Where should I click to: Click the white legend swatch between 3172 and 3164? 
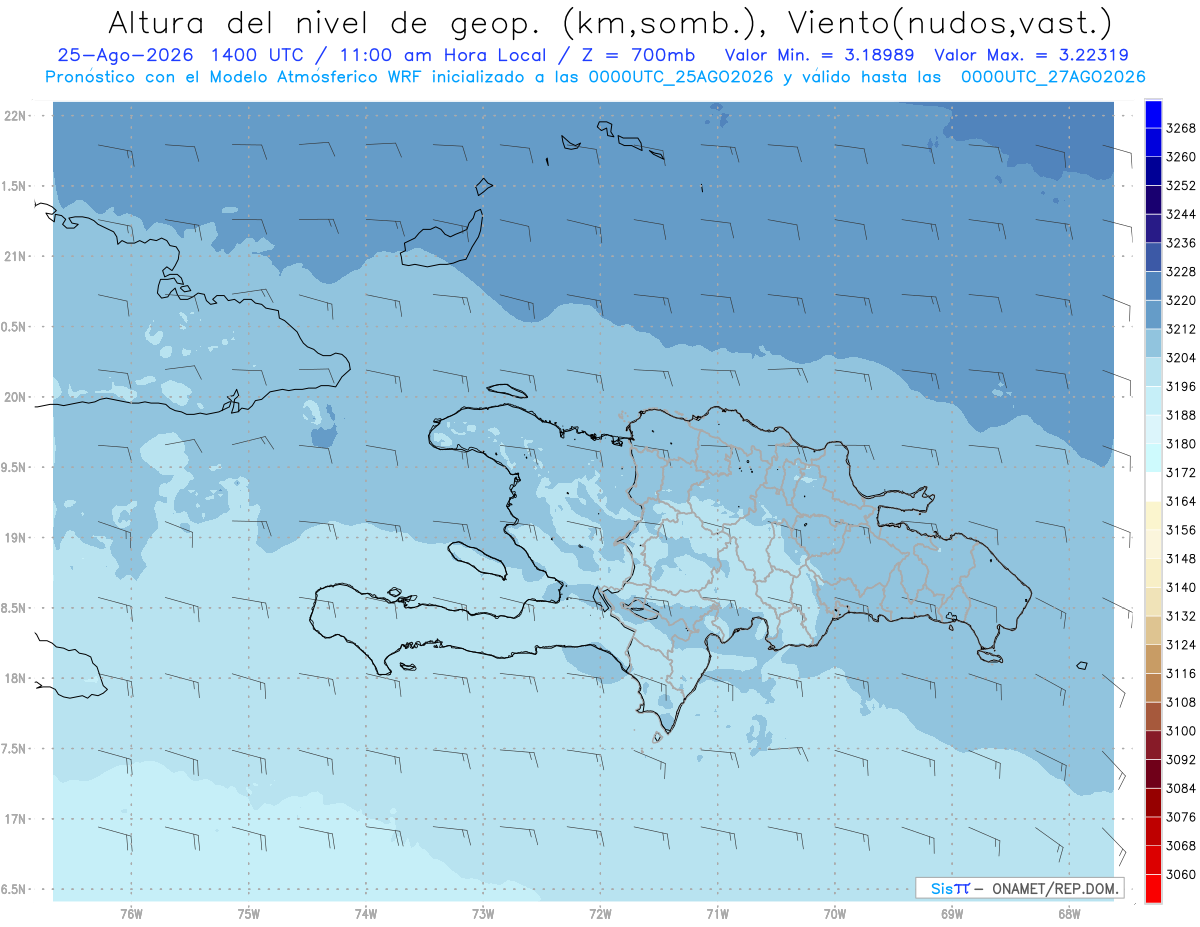1153,487
